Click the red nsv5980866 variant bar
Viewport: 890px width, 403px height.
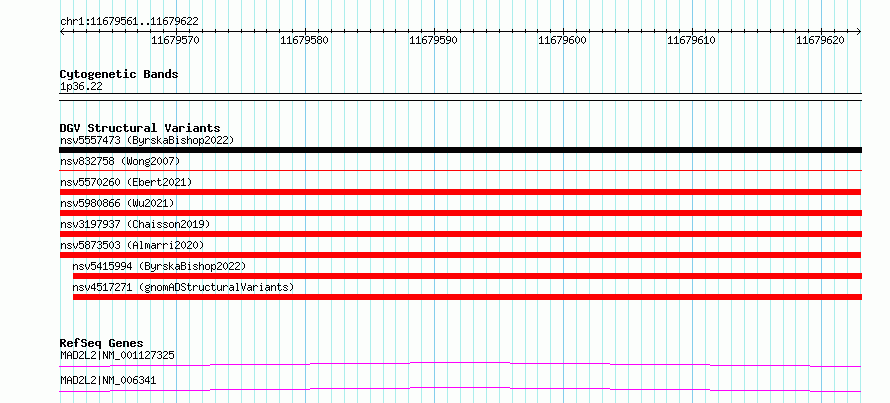coord(460,213)
